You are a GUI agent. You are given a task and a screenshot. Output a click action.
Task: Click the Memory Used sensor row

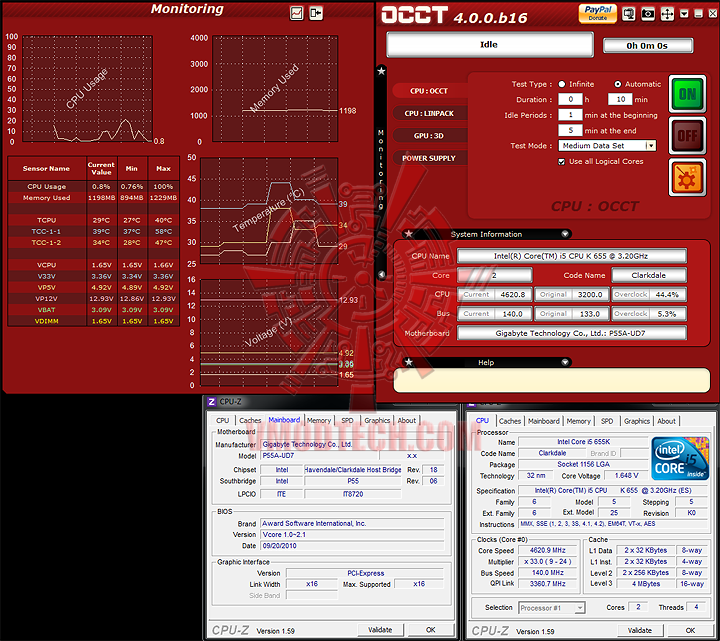point(93,197)
